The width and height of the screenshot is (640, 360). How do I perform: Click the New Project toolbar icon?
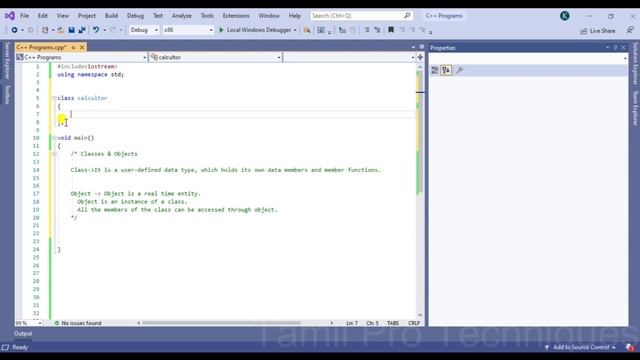[x=45, y=30]
